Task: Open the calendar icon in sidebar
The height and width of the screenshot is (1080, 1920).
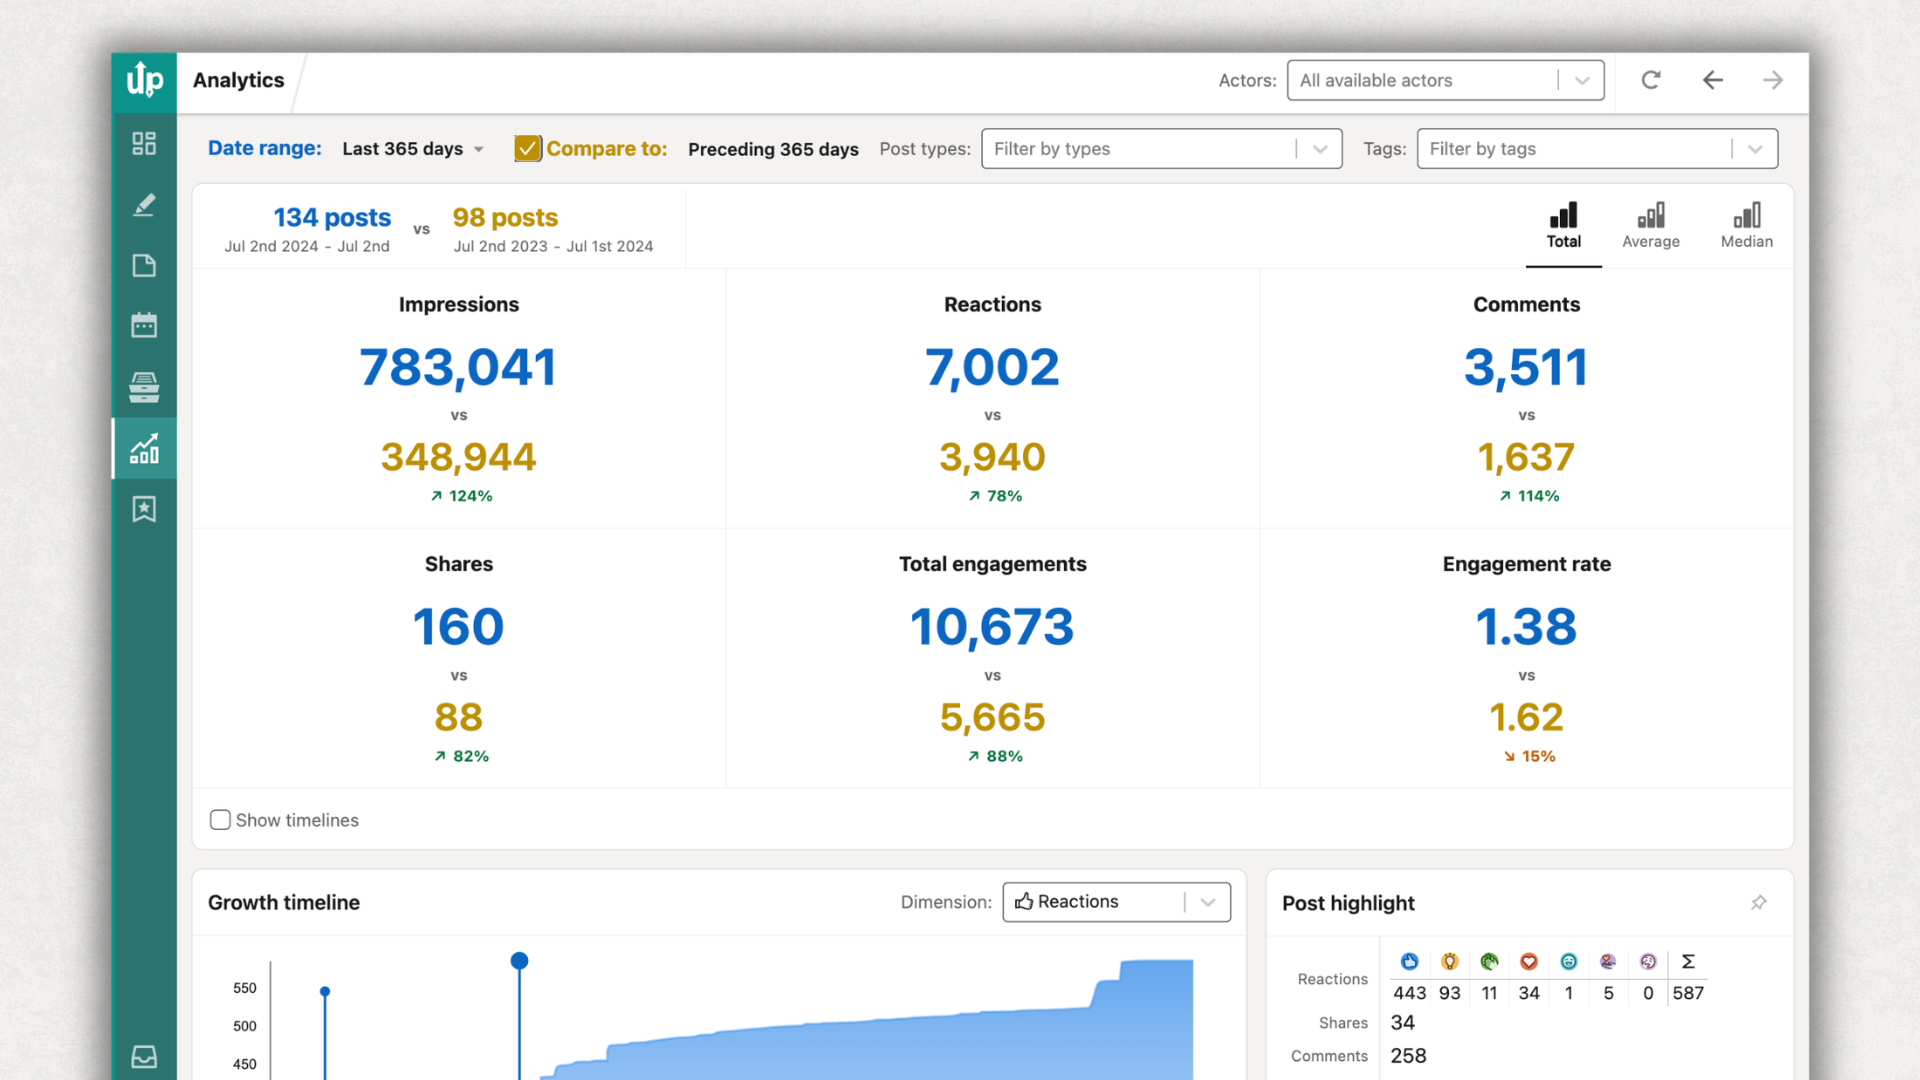Action: click(x=144, y=325)
